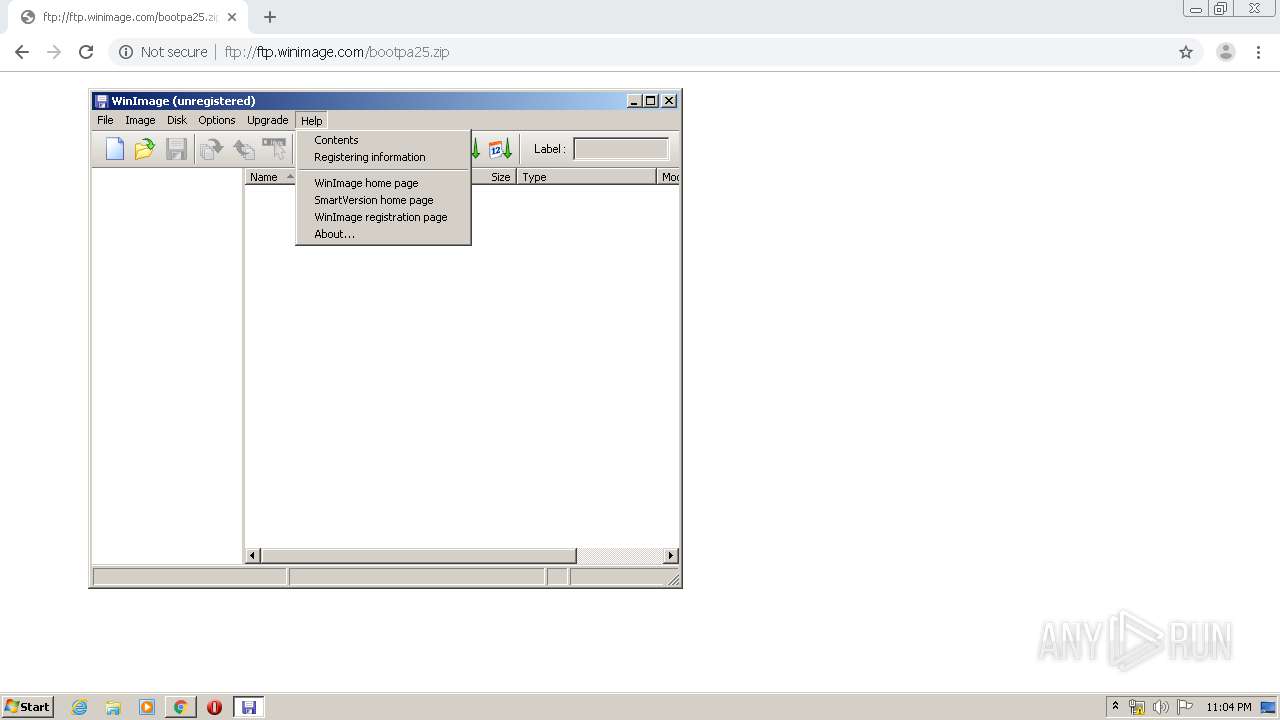Viewport: 1280px width, 720px height.
Task: Click the WinImage title bar floppy icon
Action: [x=101, y=101]
